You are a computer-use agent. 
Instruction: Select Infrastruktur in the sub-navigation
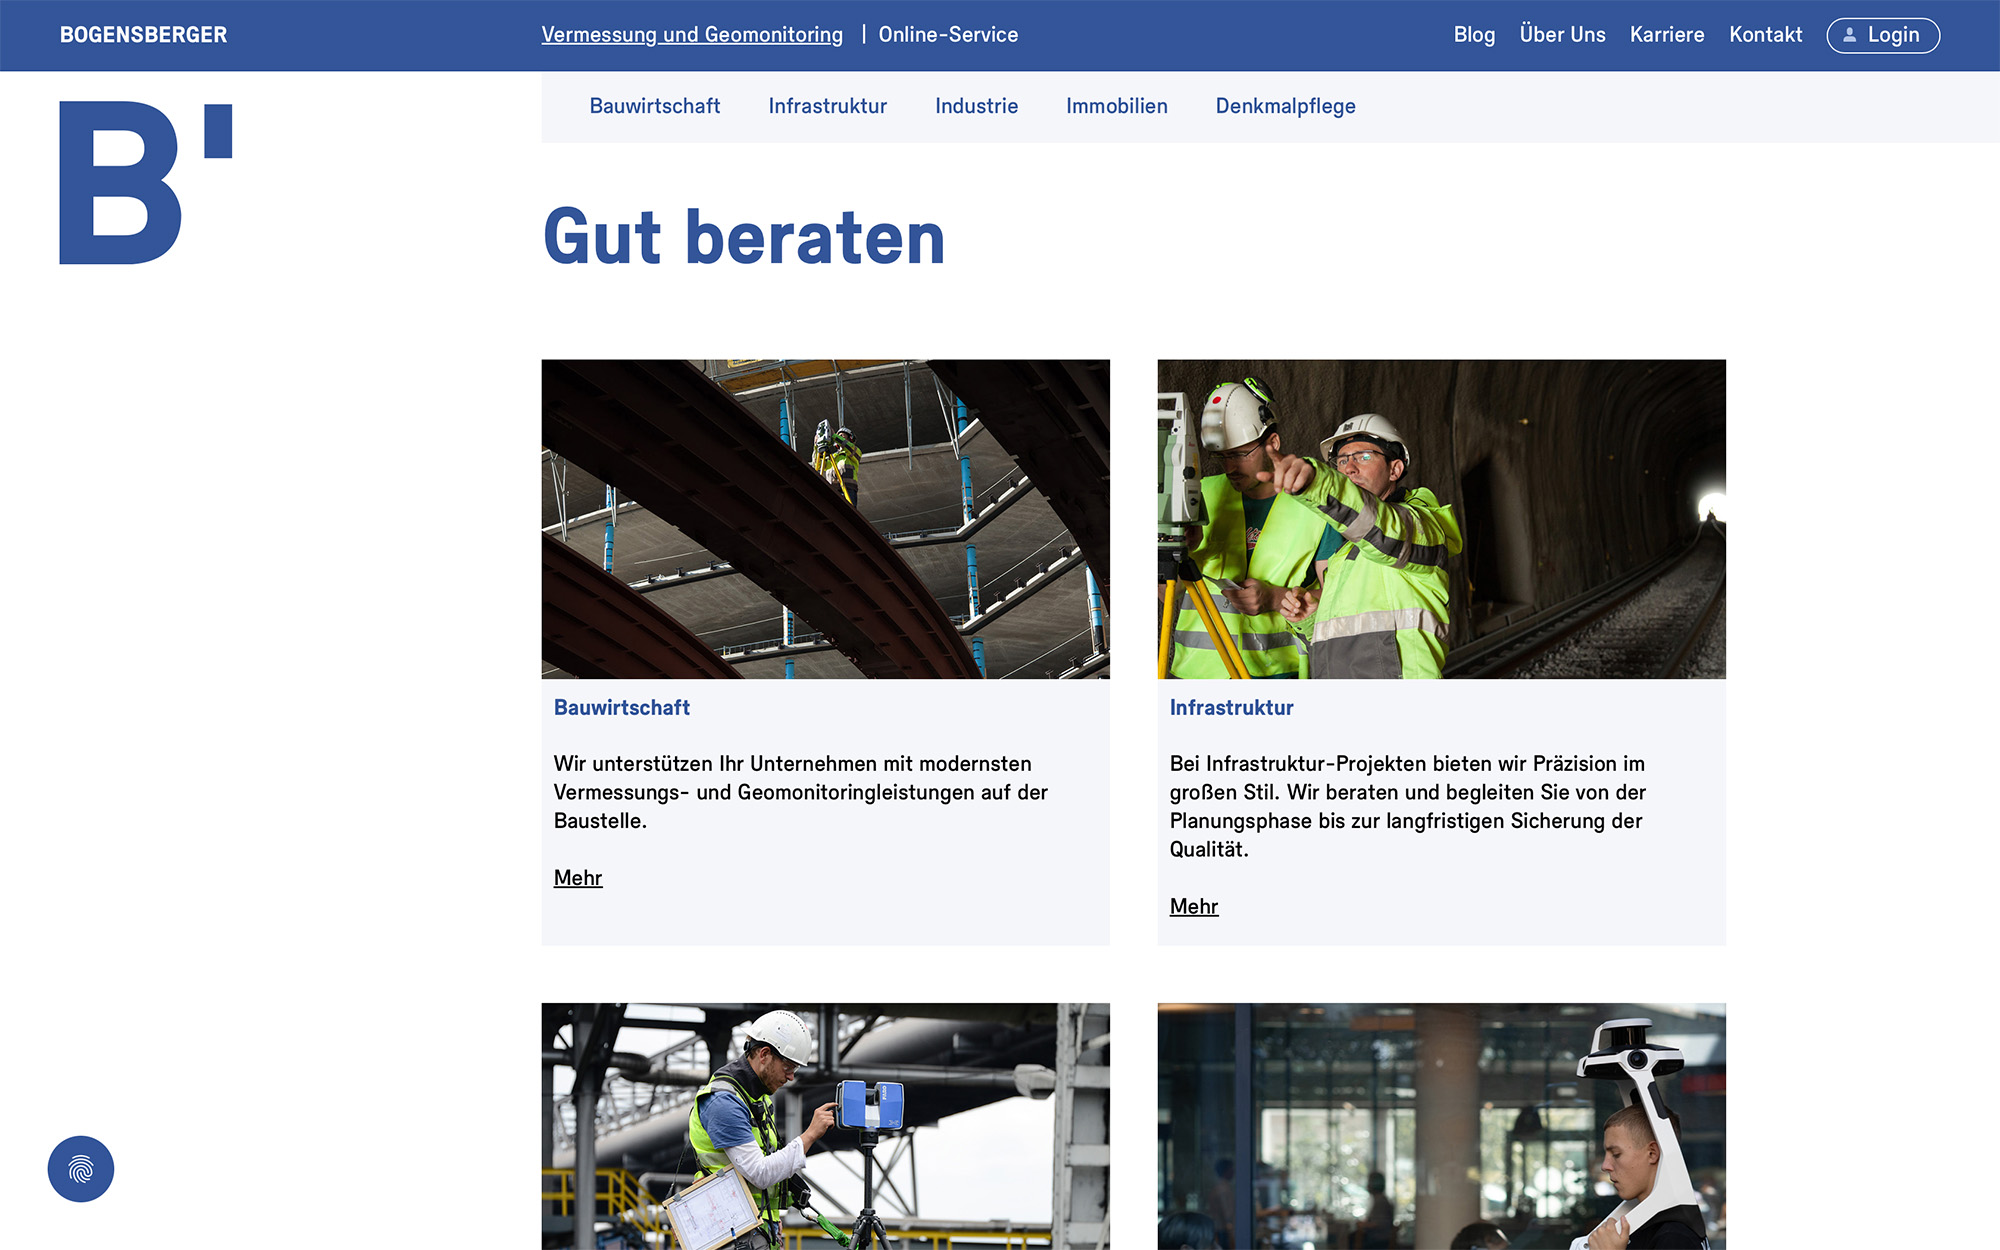827,106
